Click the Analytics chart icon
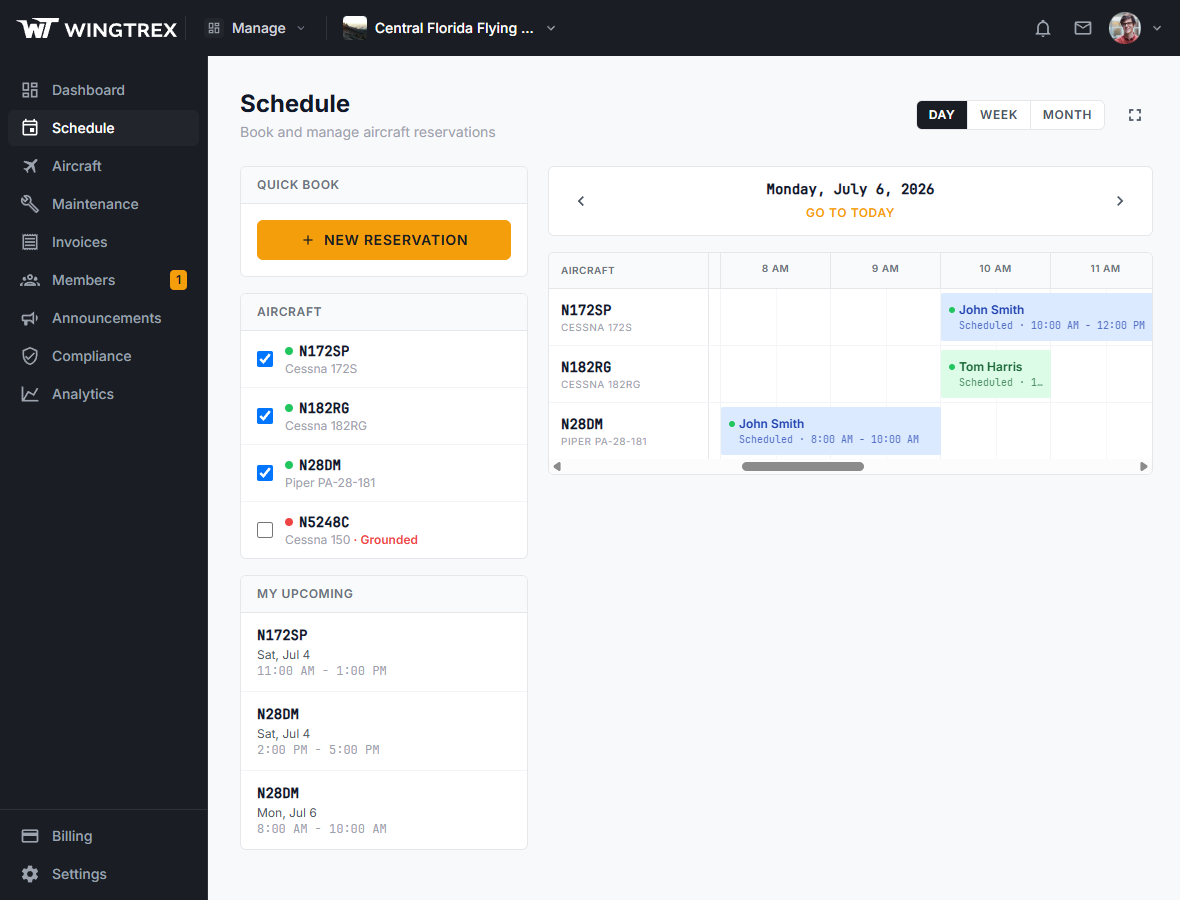The image size is (1180, 900). (30, 394)
